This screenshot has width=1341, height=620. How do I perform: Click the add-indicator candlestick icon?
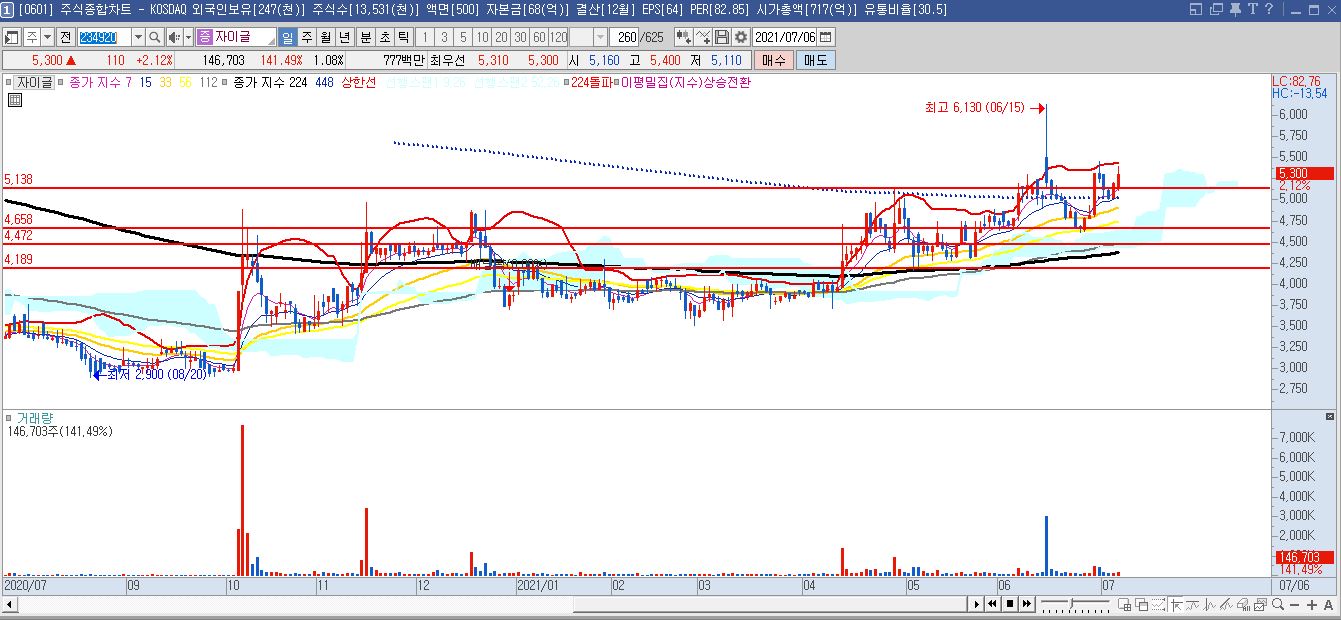[684, 37]
